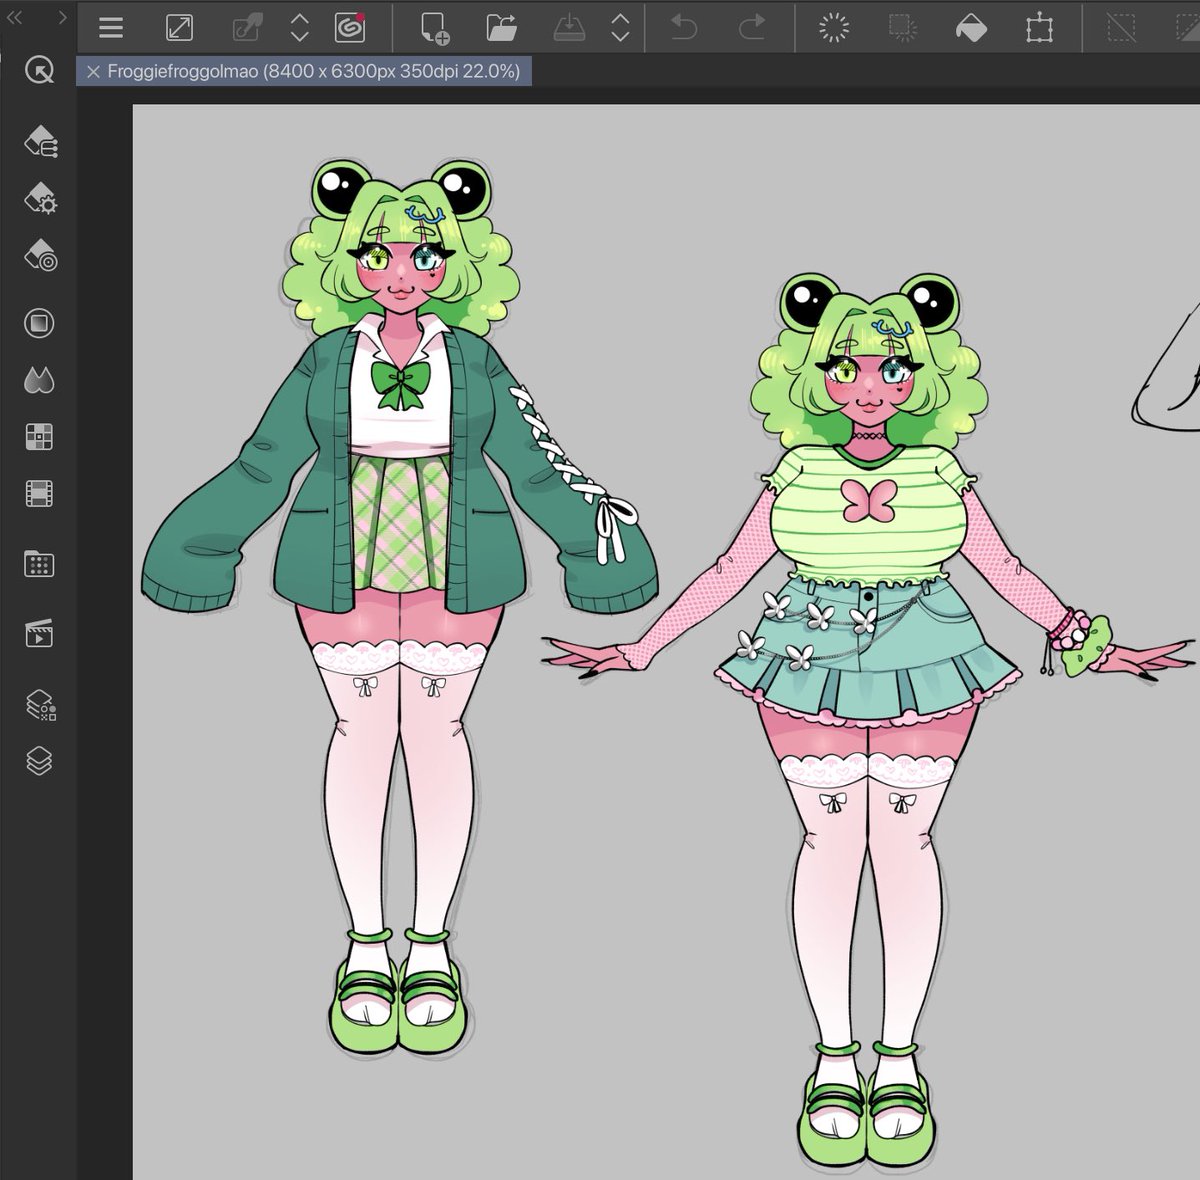Viewport: 1200px width, 1180px height.
Task: Open the Color Set grid palette
Action: point(39,437)
